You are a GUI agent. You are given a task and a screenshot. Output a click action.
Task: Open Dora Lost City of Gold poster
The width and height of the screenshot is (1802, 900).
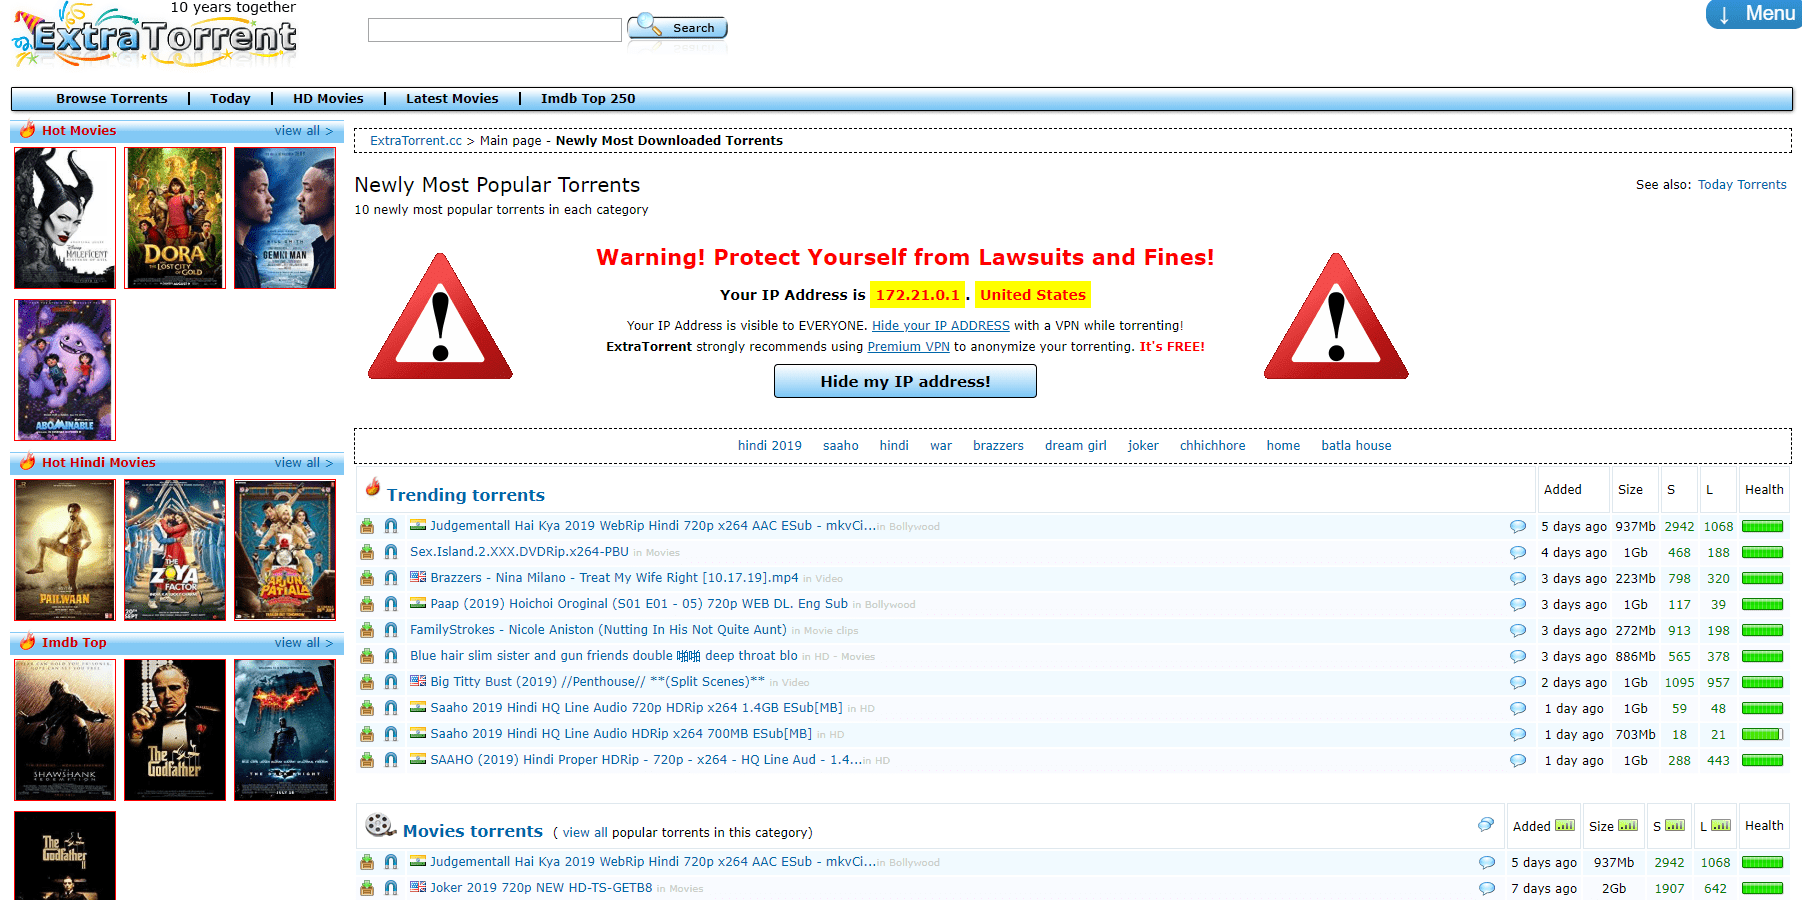[x=175, y=218]
